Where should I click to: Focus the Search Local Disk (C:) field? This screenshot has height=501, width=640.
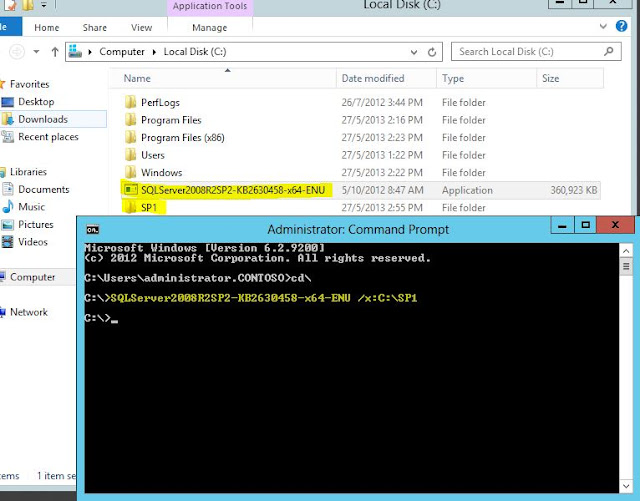point(536,52)
